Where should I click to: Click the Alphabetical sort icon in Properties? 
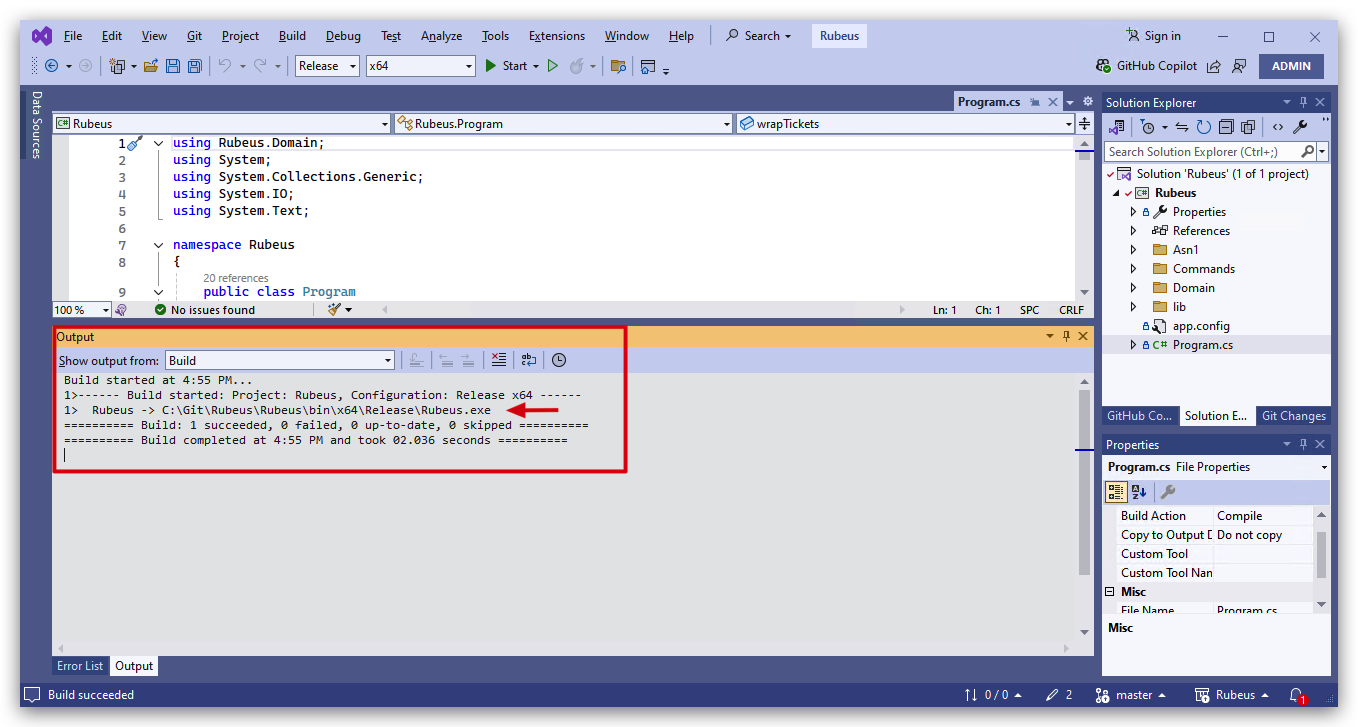click(1139, 491)
